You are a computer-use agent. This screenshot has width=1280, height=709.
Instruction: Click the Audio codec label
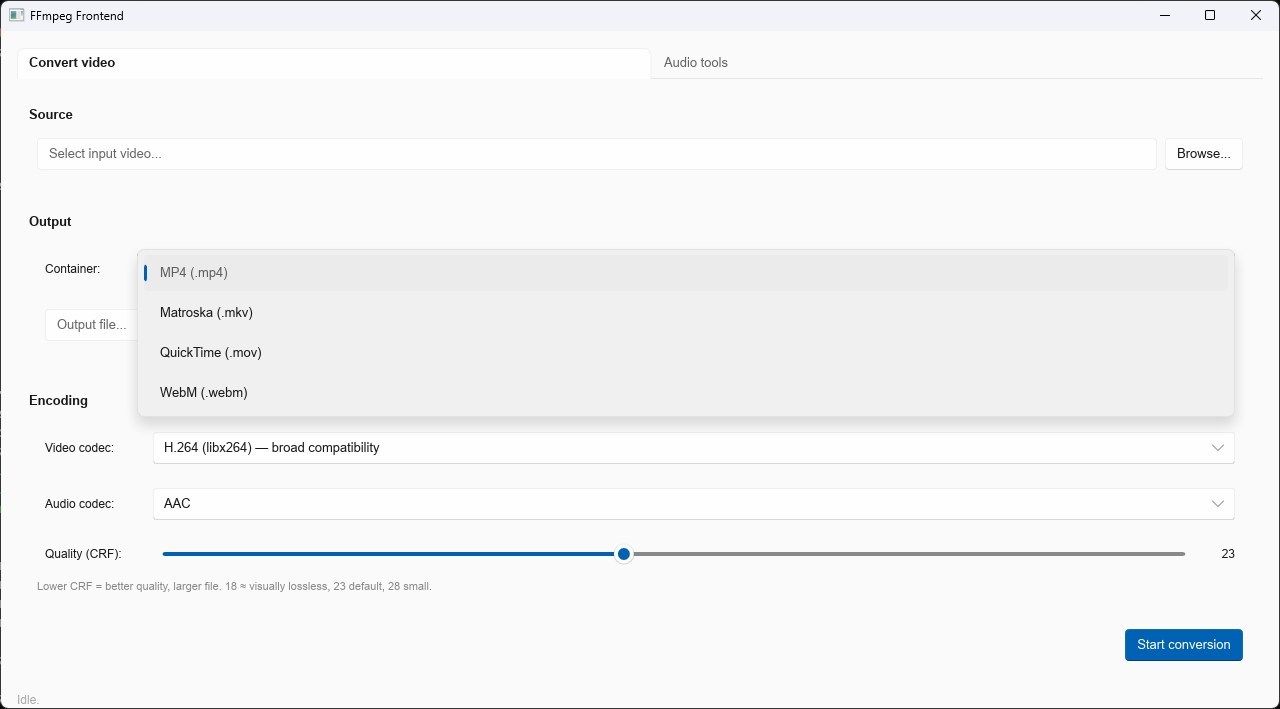pyautogui.click(x=79, y=504)
